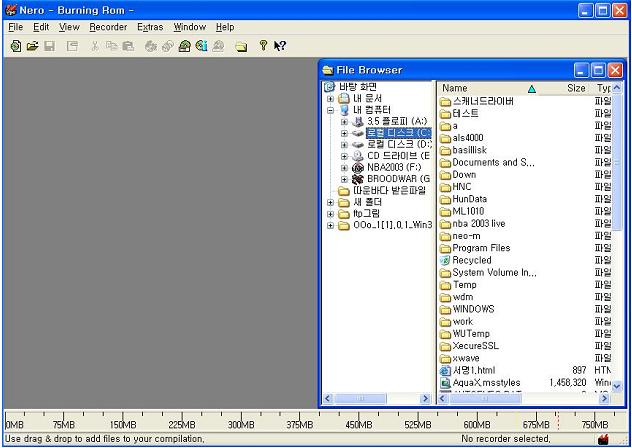Click the AquaX.msstyles file icon
632x448 pixels.
pyautogui.click(x=445, y=383)
